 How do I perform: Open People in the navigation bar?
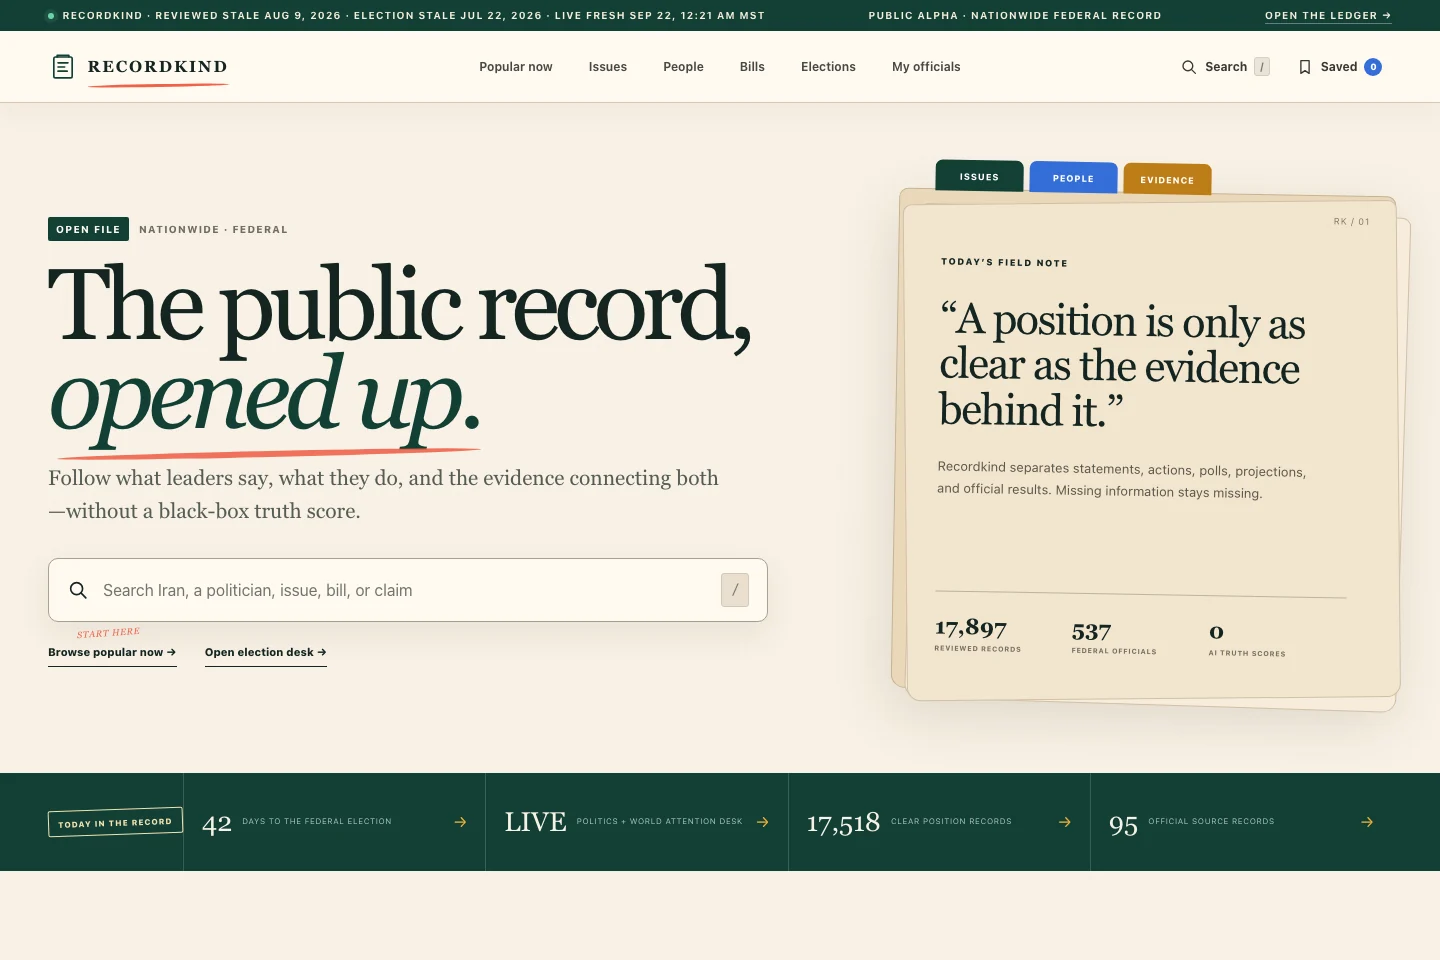[683, 67]
